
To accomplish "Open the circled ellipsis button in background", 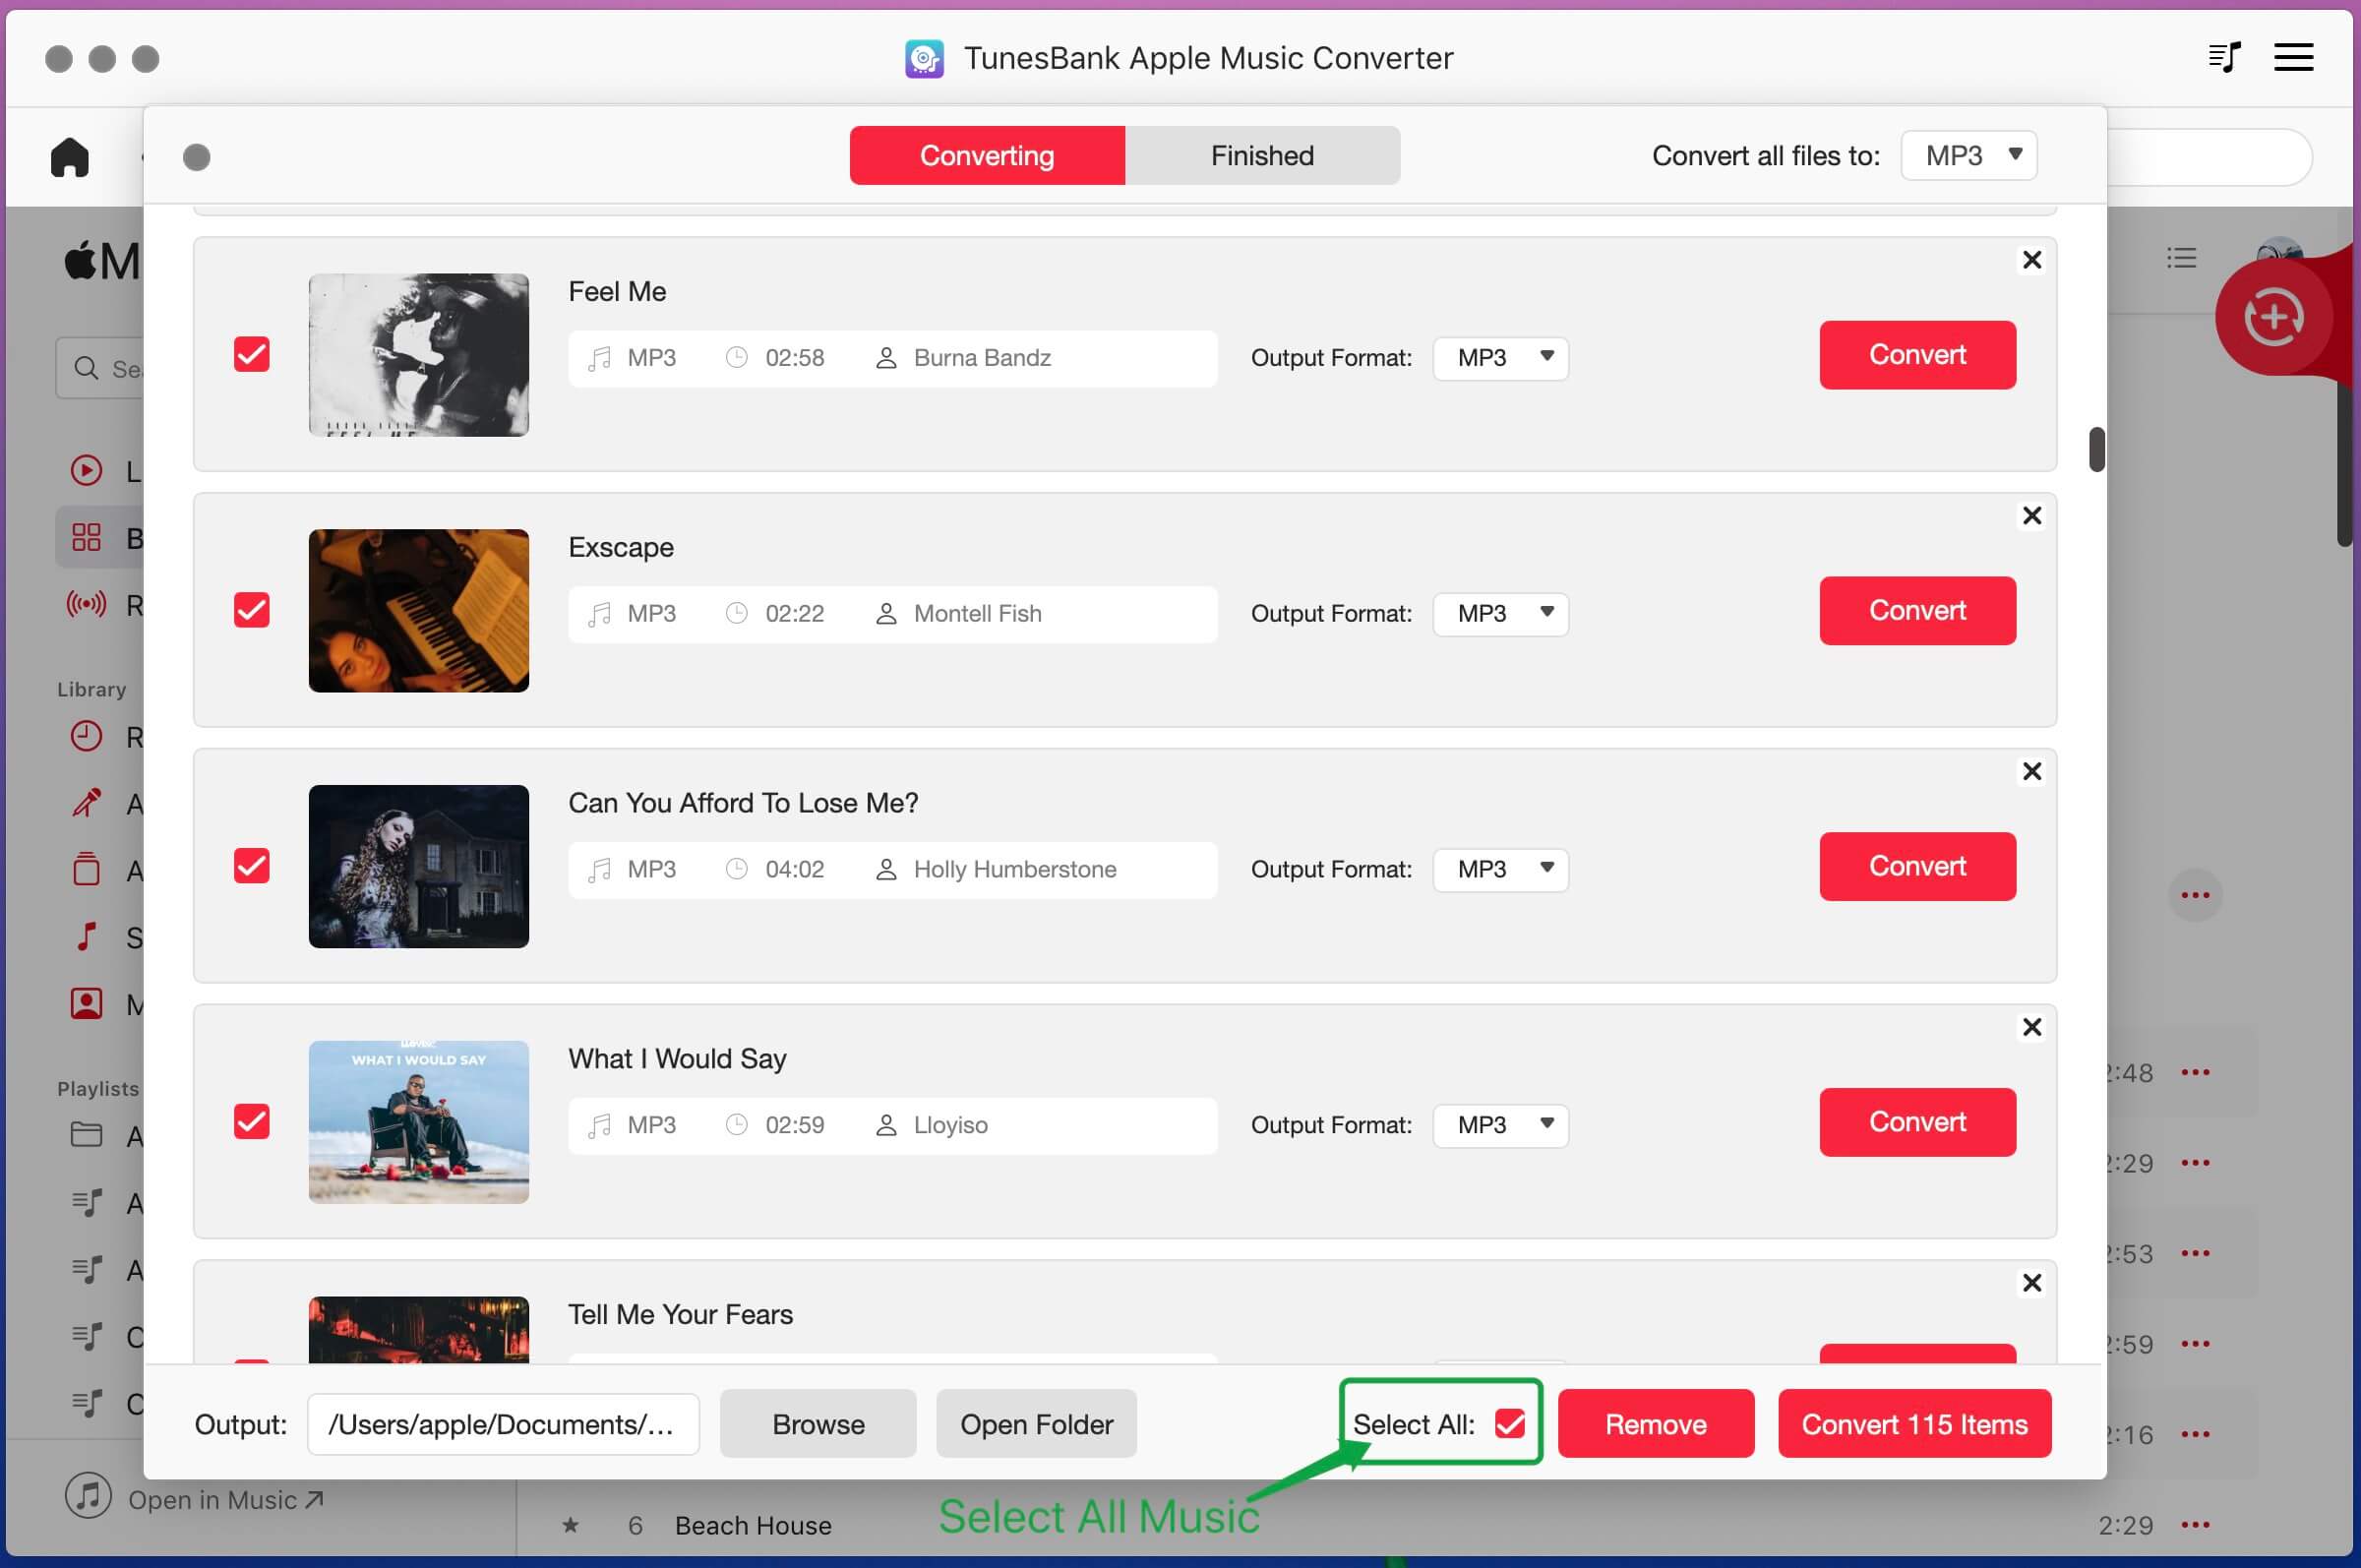I will click(2196, 895).
